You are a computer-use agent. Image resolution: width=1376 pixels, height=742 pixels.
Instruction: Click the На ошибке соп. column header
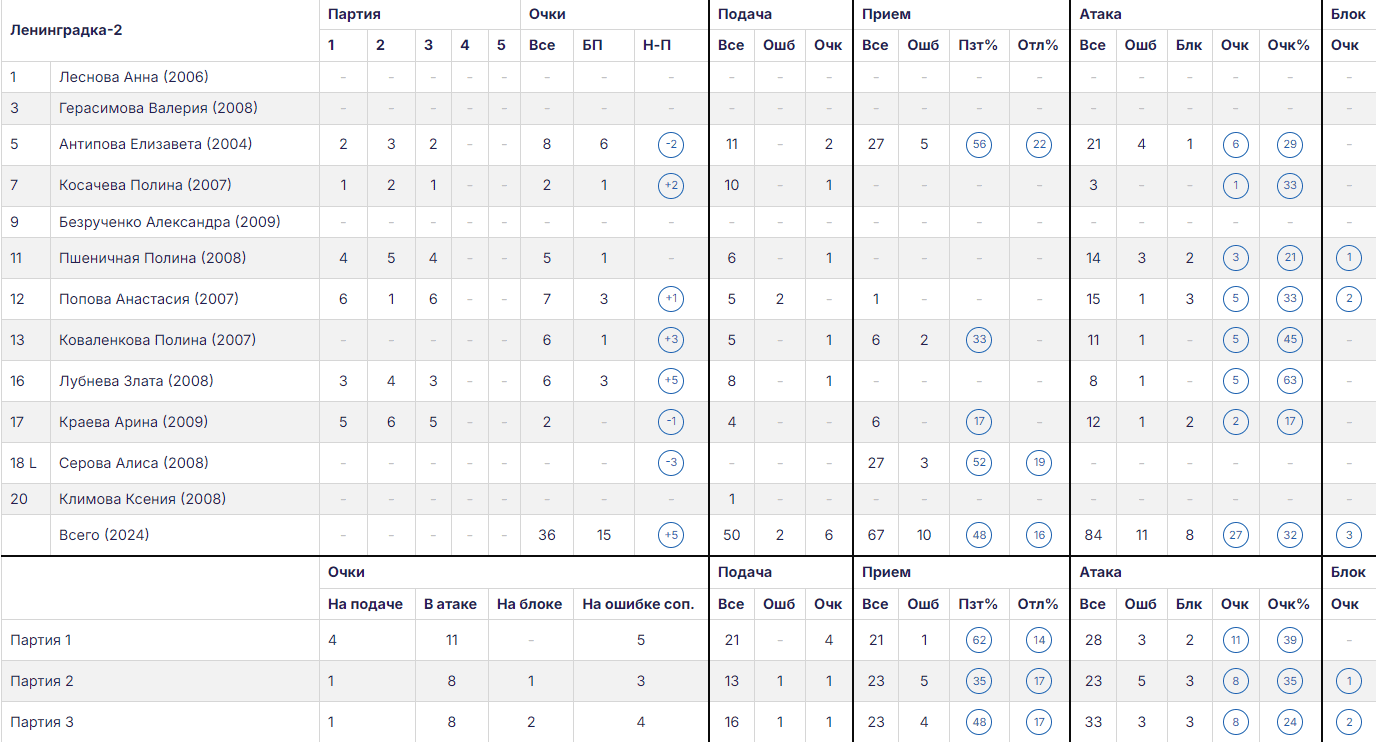638,604
